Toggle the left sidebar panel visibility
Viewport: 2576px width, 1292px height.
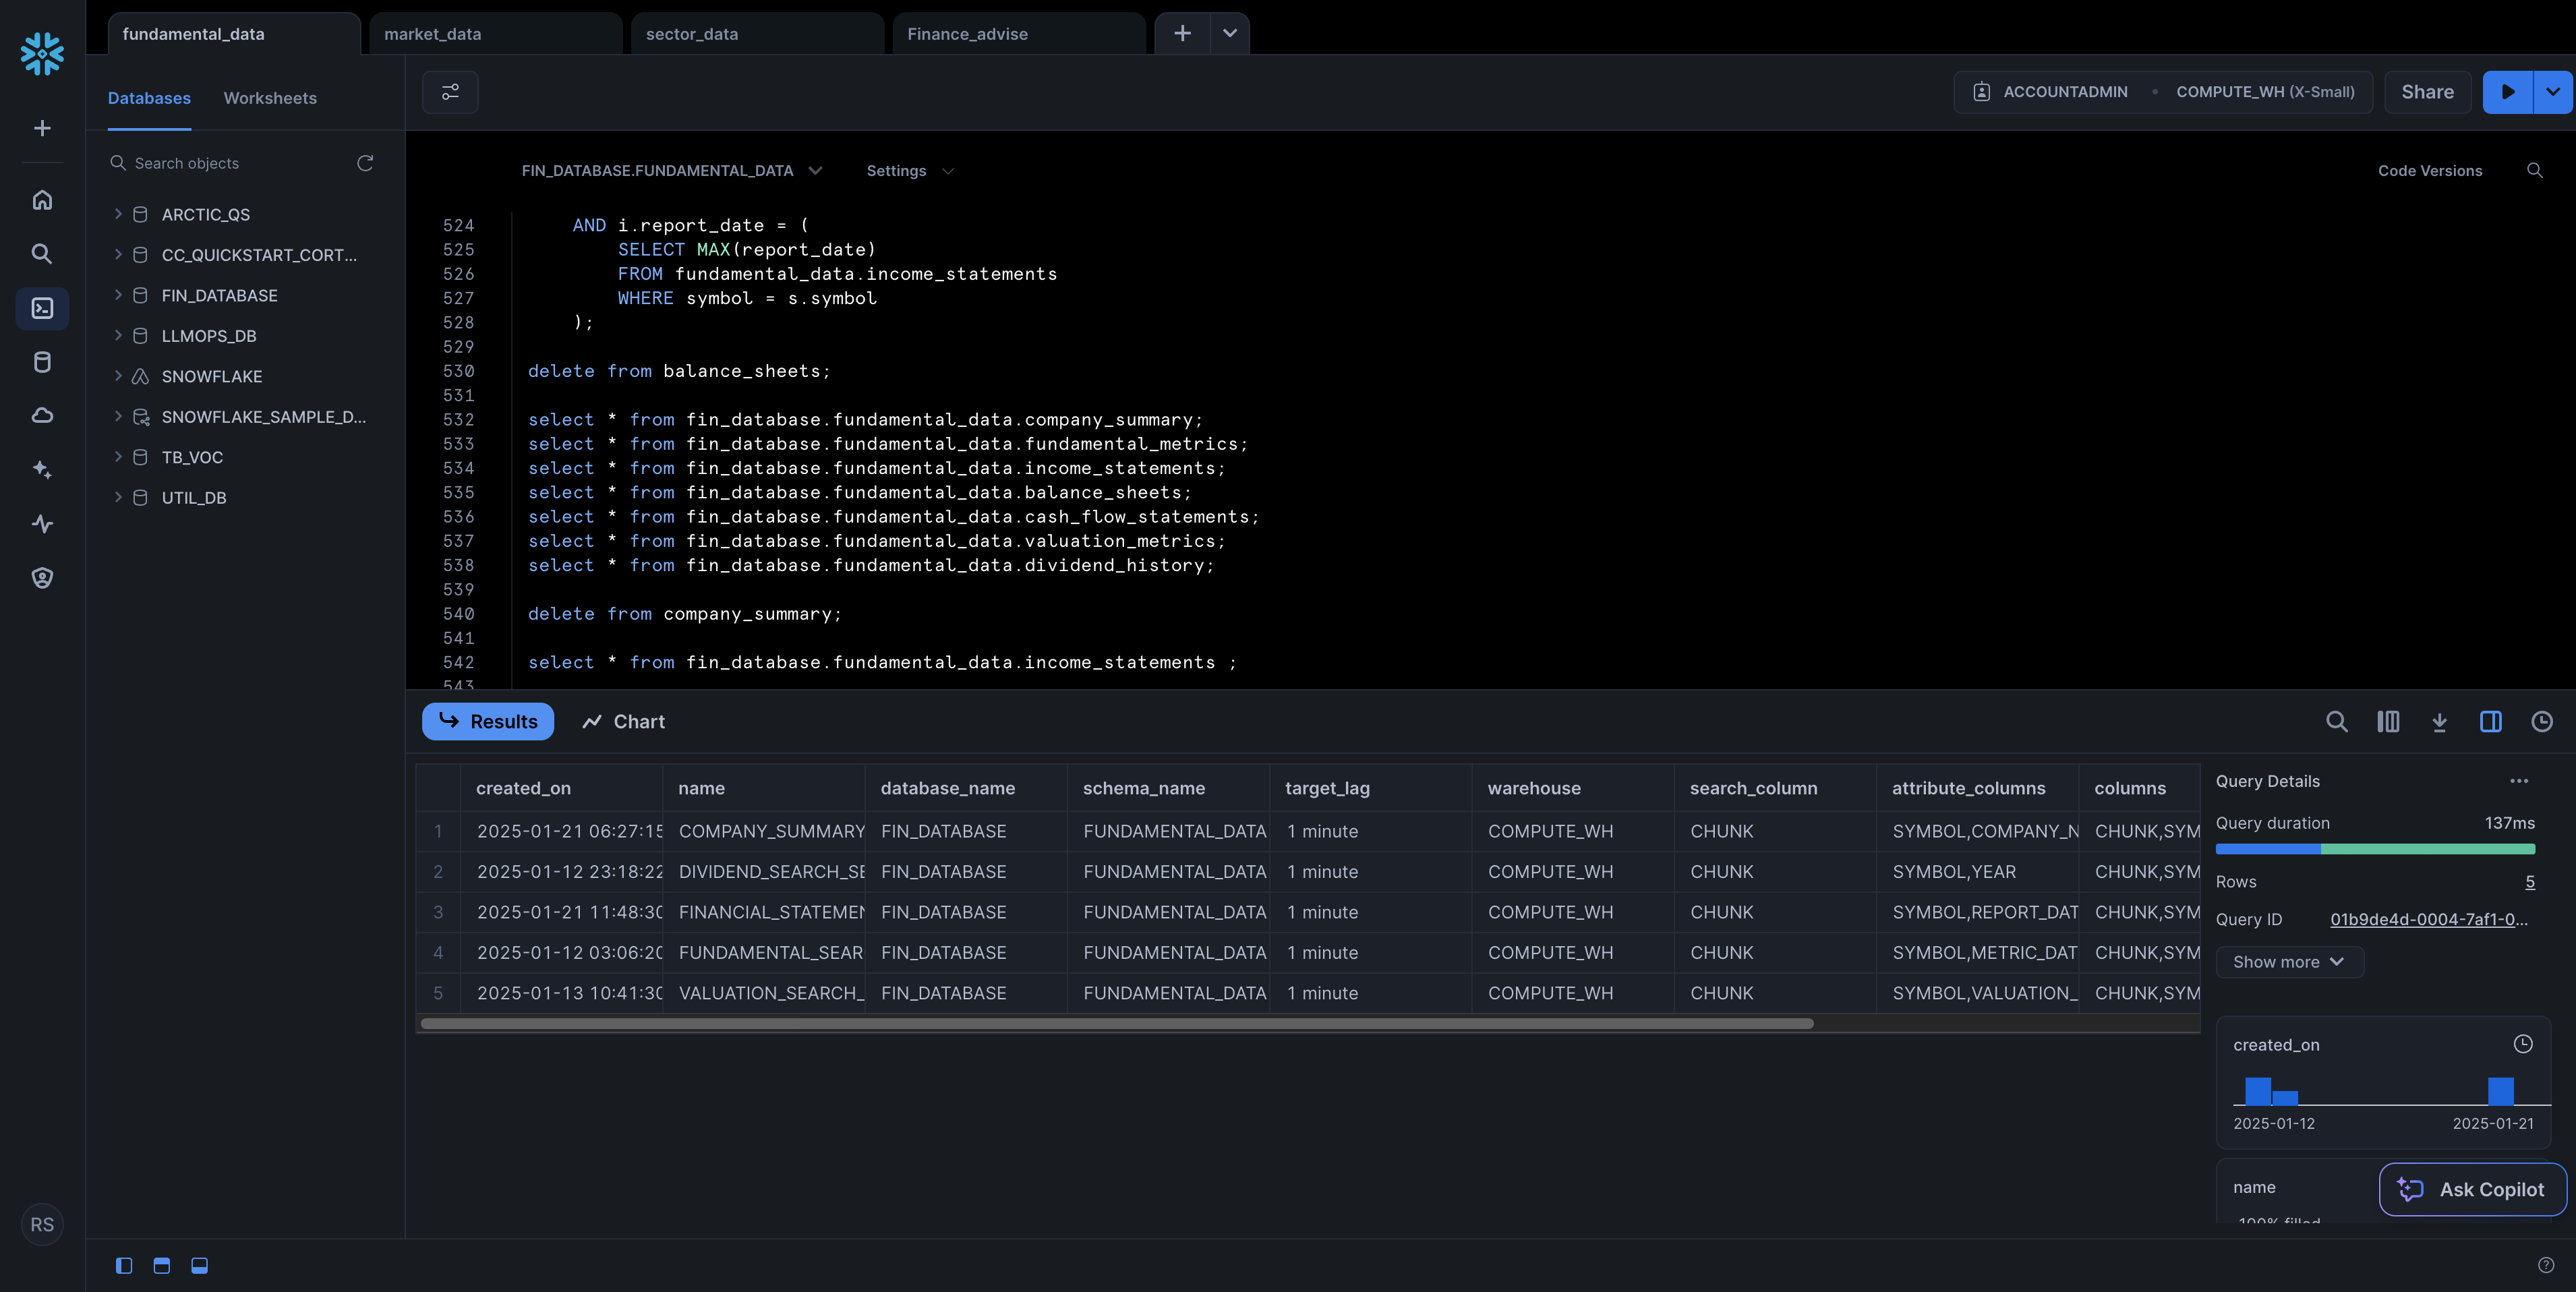[124, 1266]
